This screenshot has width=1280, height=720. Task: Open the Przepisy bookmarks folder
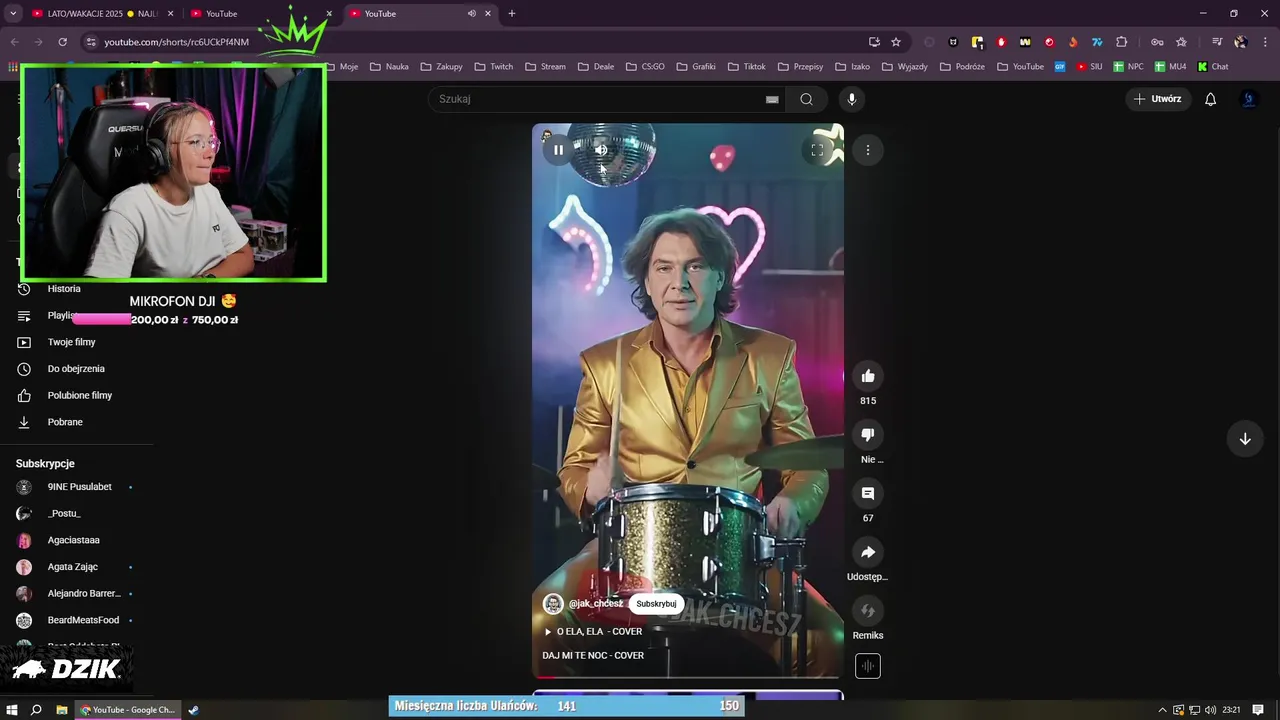pos(800,67)
